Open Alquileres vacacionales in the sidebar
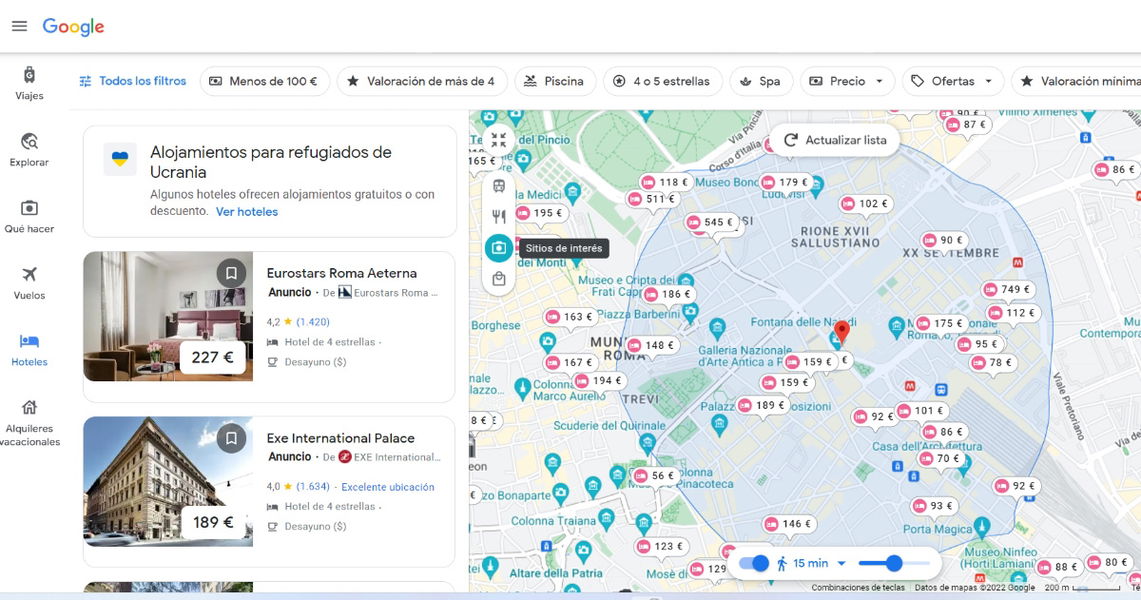1141x600 pixels. pos(29,423)
